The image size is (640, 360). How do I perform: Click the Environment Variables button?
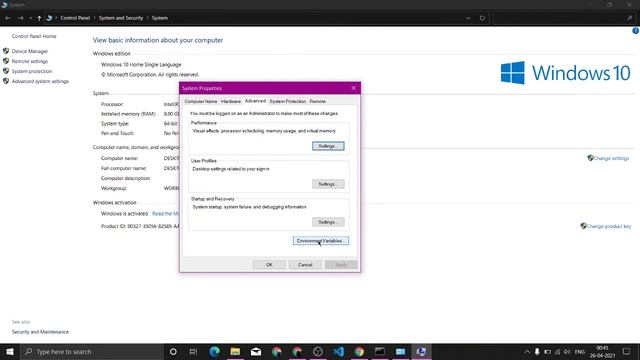tap(321, 241)
